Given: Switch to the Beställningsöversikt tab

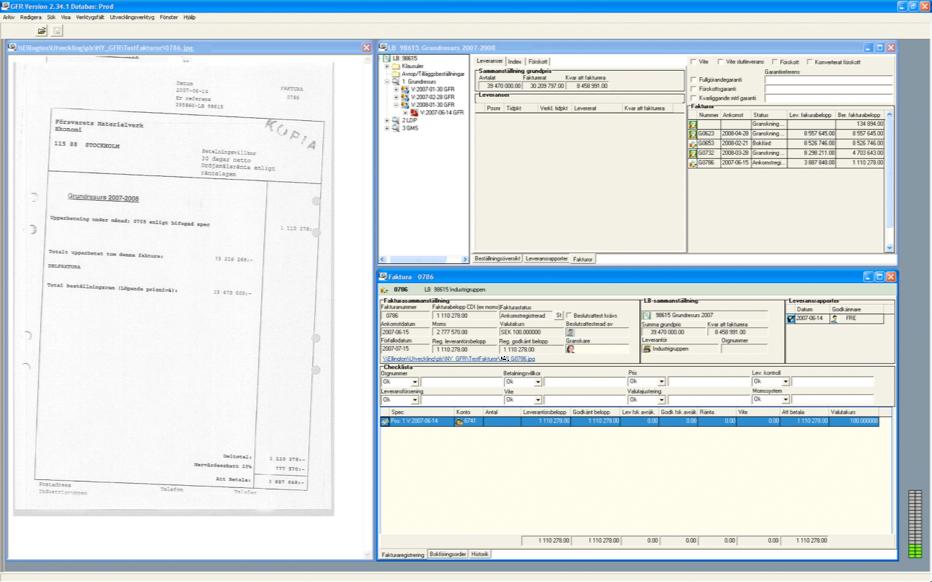Looking at the screenshot, I should [x=498, y=259].
